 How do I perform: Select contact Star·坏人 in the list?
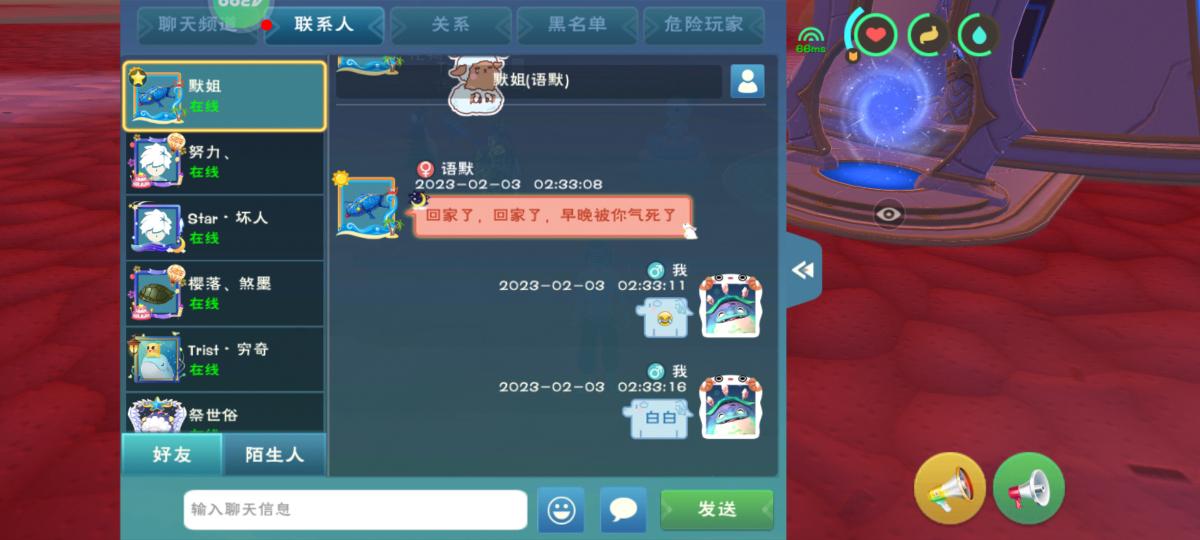pyautogui.click(x=225, y=227)
